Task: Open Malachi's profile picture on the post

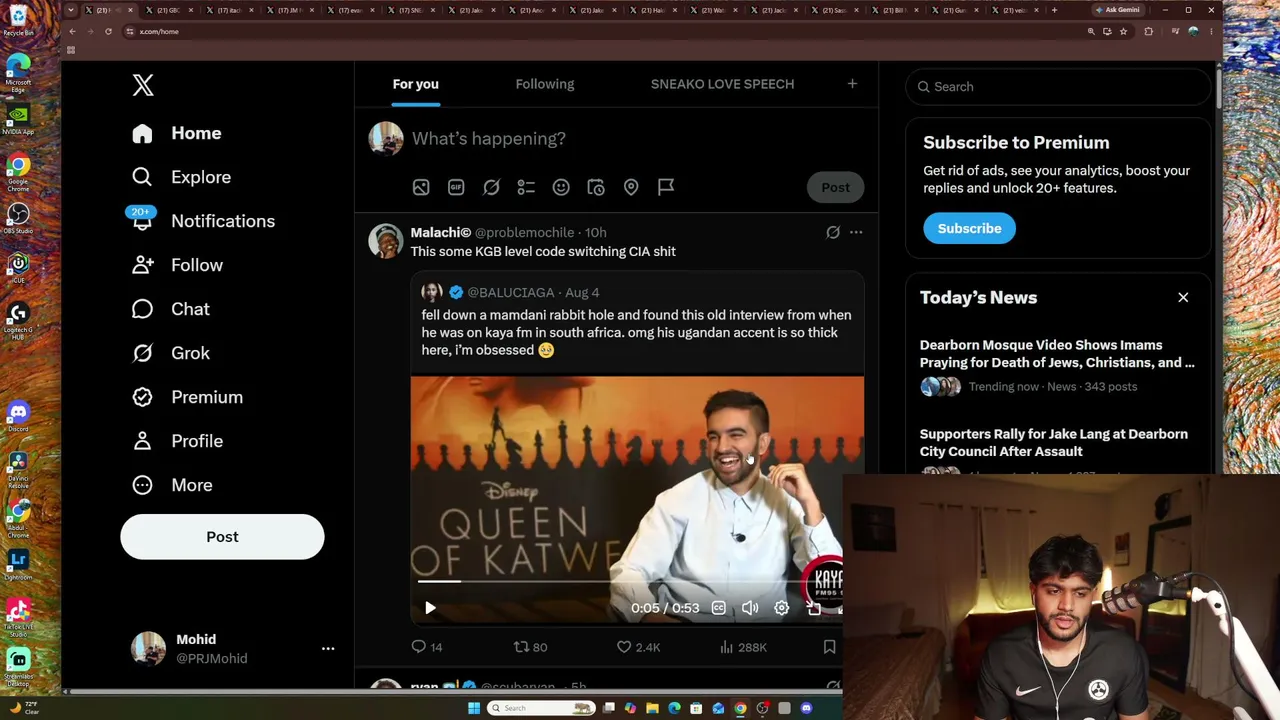Action: 386,241
